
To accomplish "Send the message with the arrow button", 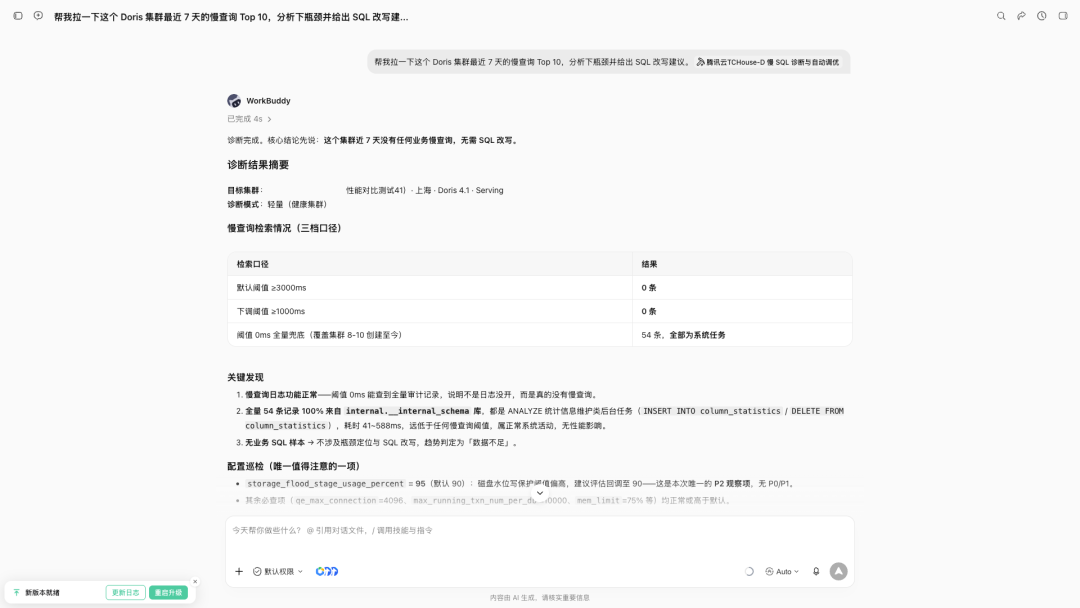I will click(x=838, y=572).
